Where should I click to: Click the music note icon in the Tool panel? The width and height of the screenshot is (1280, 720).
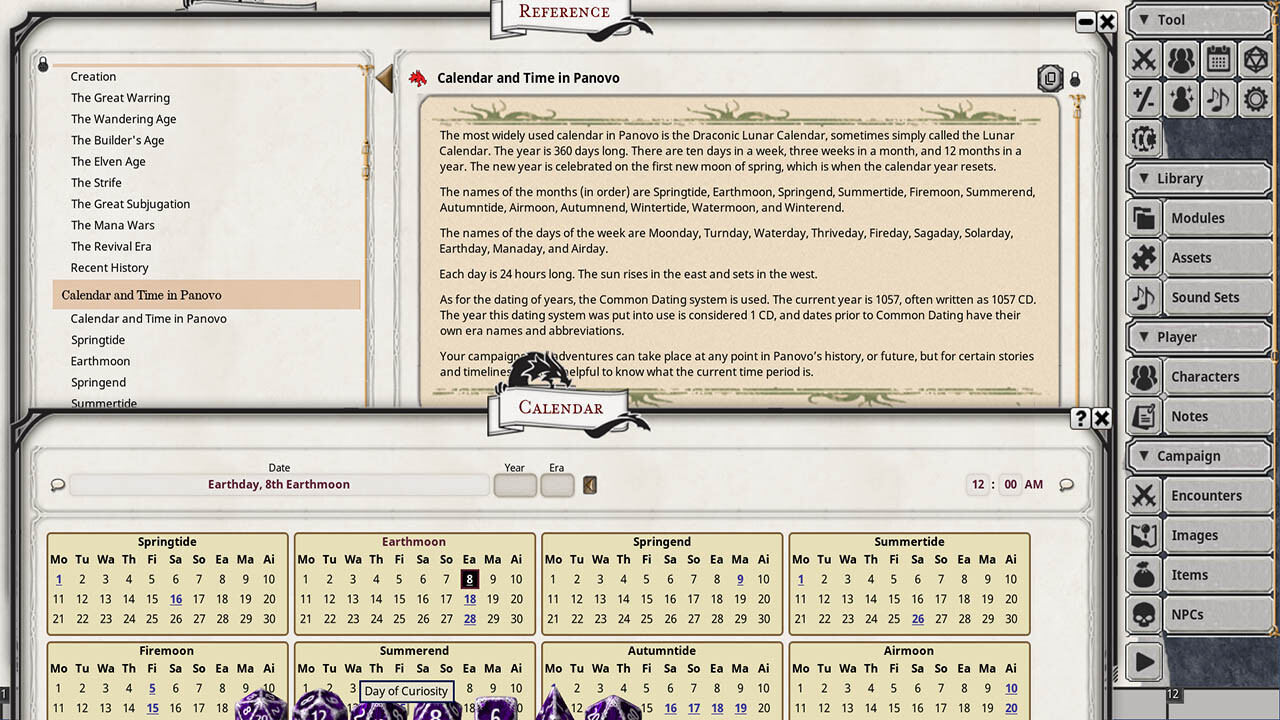[x=1219, y=98]
